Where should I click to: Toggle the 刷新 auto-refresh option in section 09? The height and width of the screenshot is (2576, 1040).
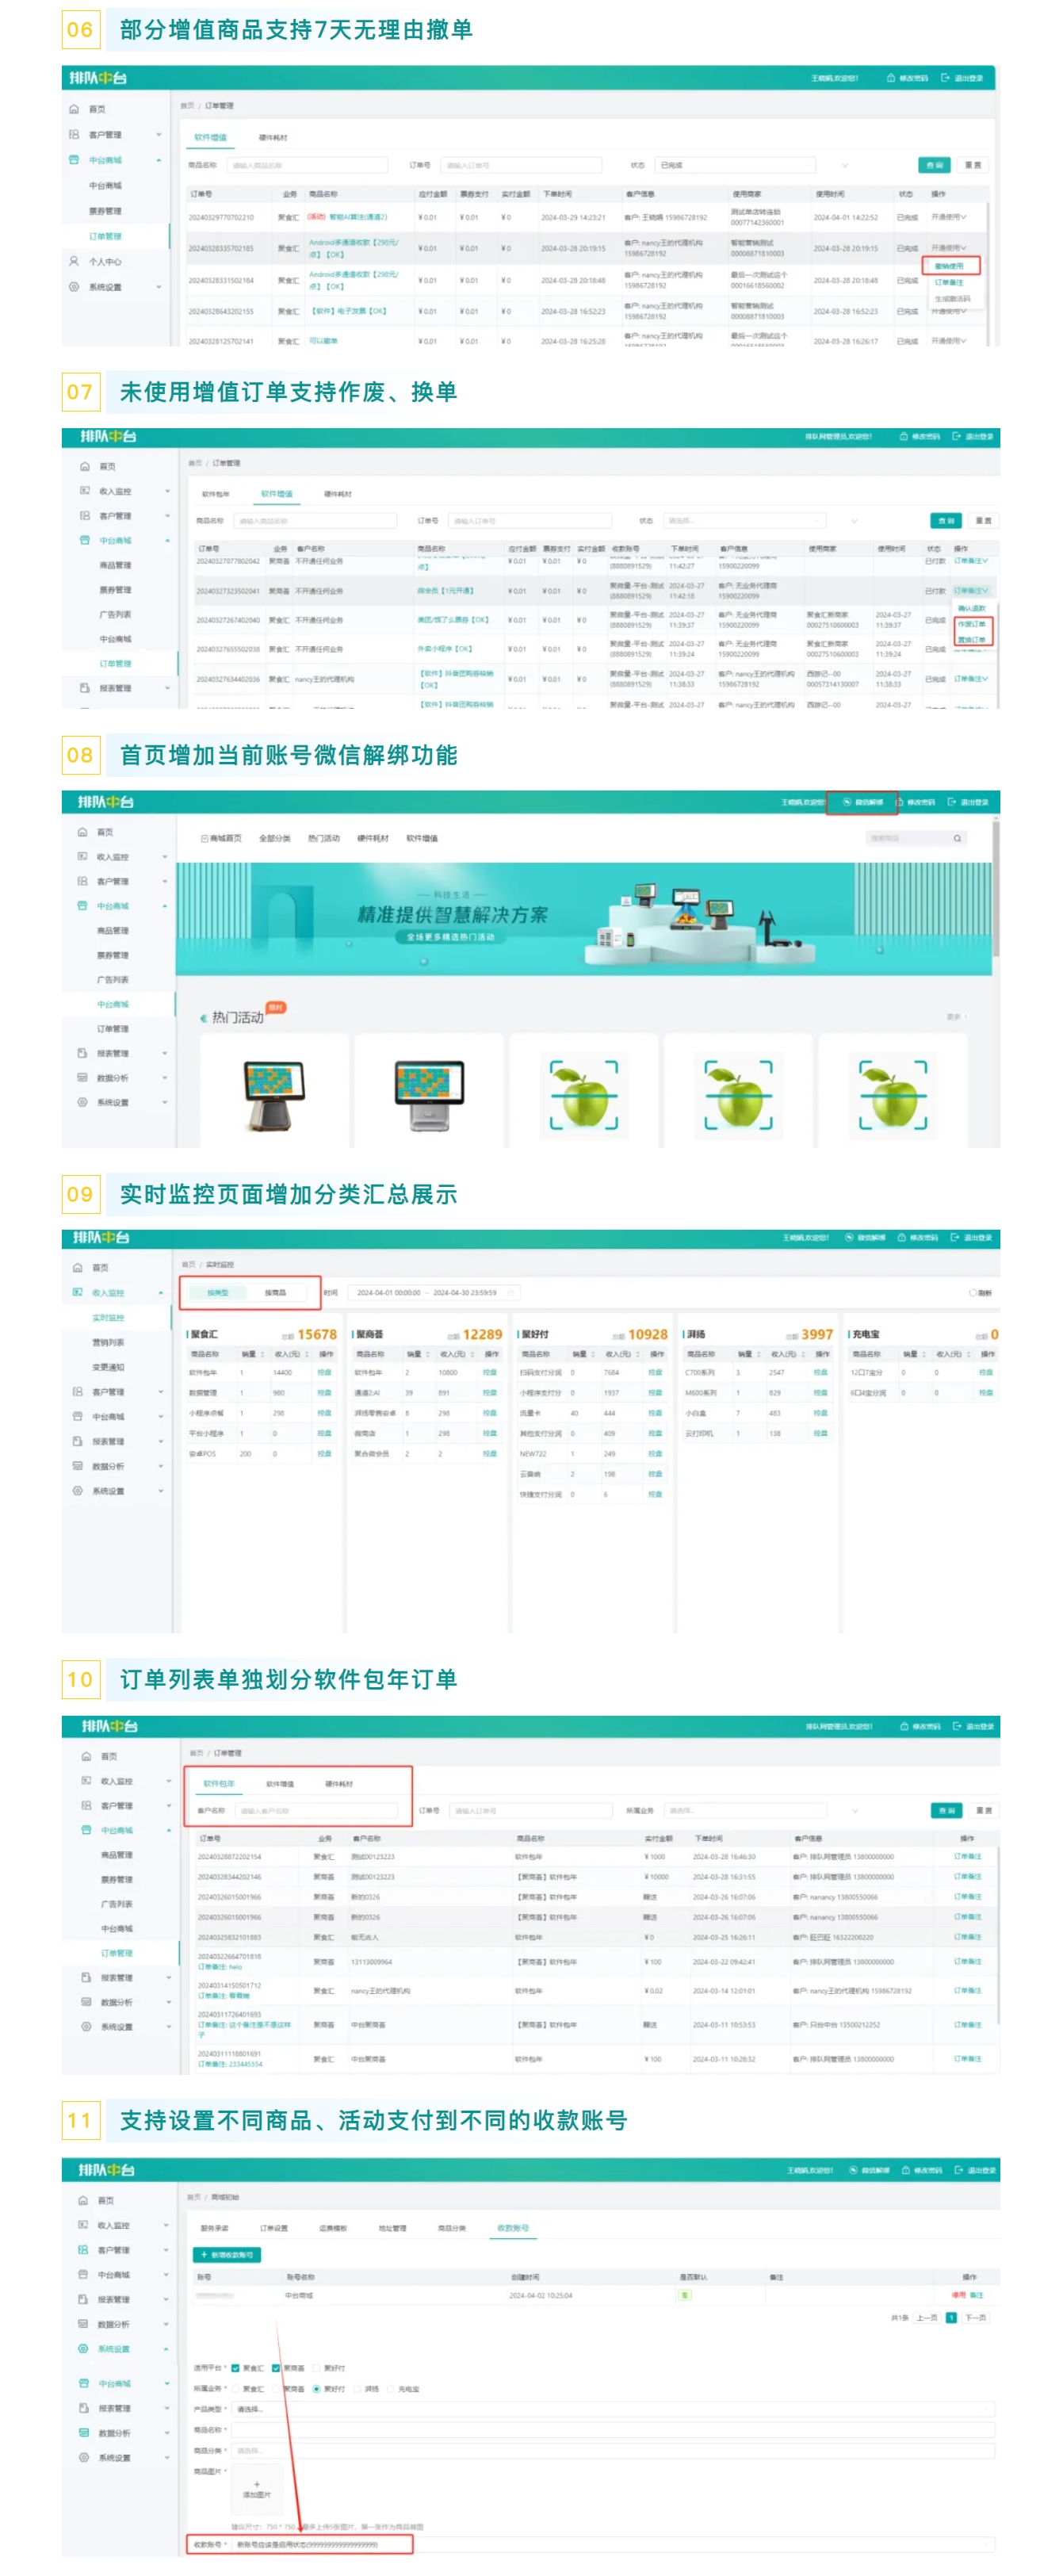tap(980, 1293)
